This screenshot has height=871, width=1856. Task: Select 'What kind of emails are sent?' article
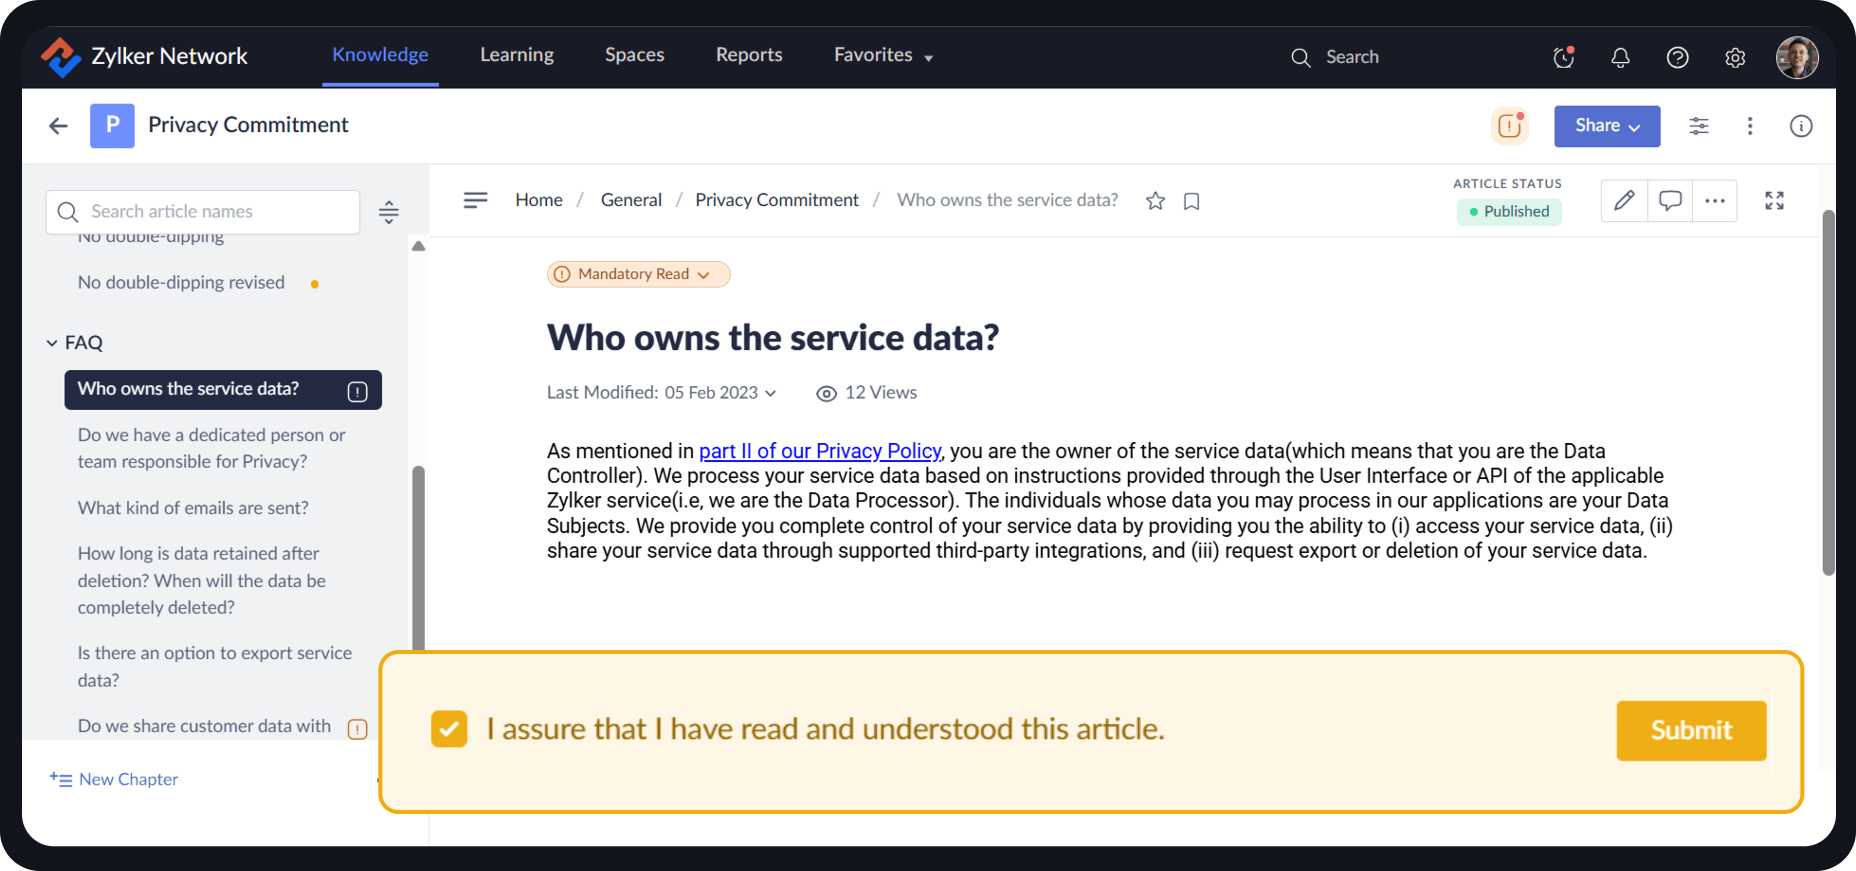[193, 508]
